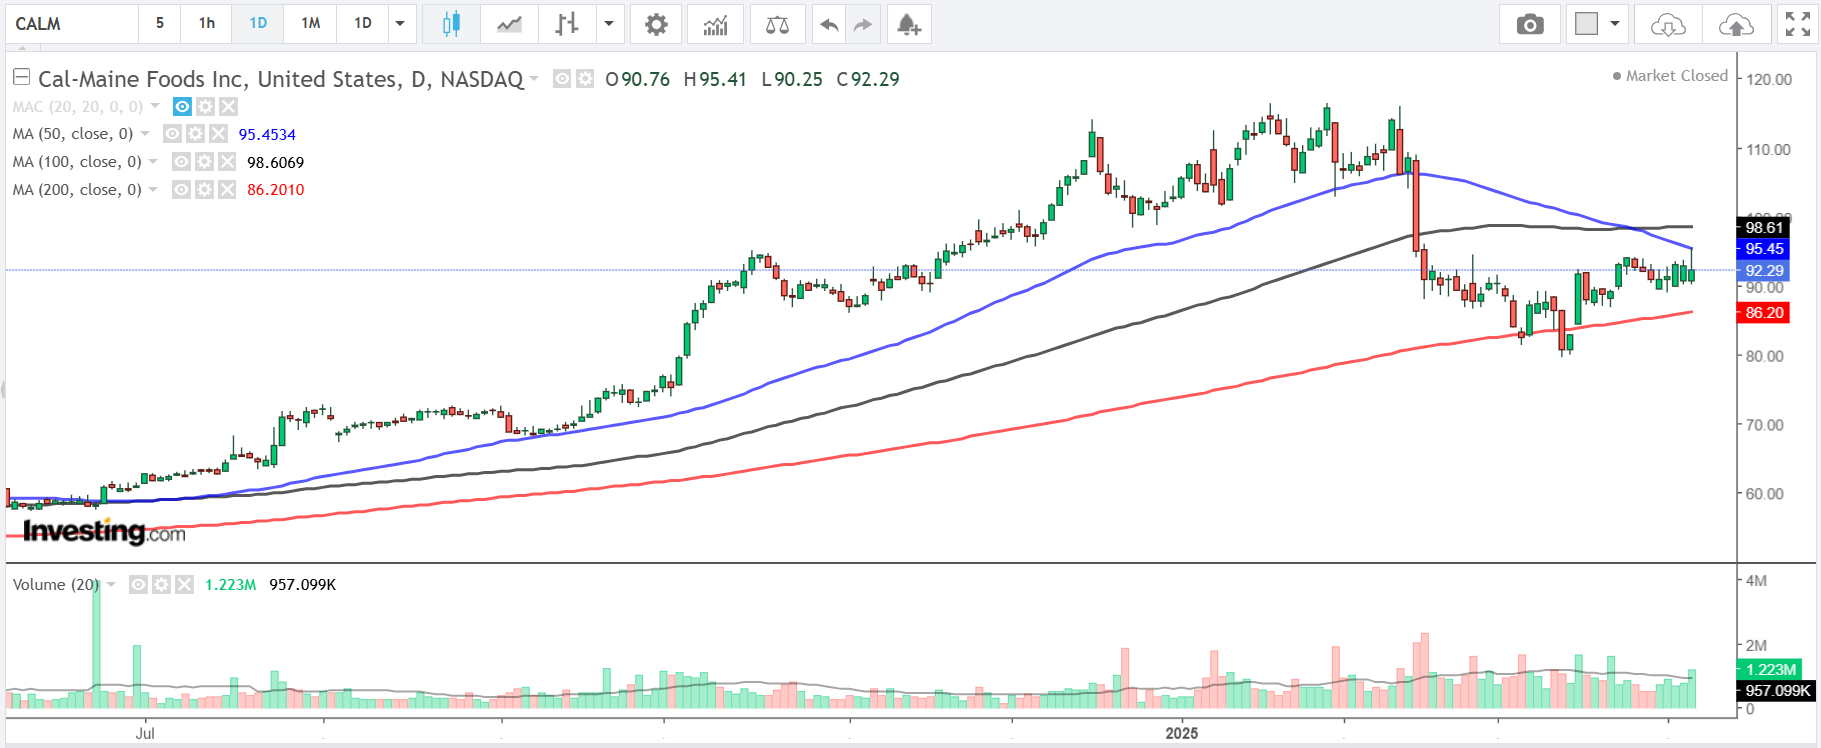The width and height of the screenshot is (1821, 748).
Task: Load chart layout from the cloud
Action: click(1667, 24)
